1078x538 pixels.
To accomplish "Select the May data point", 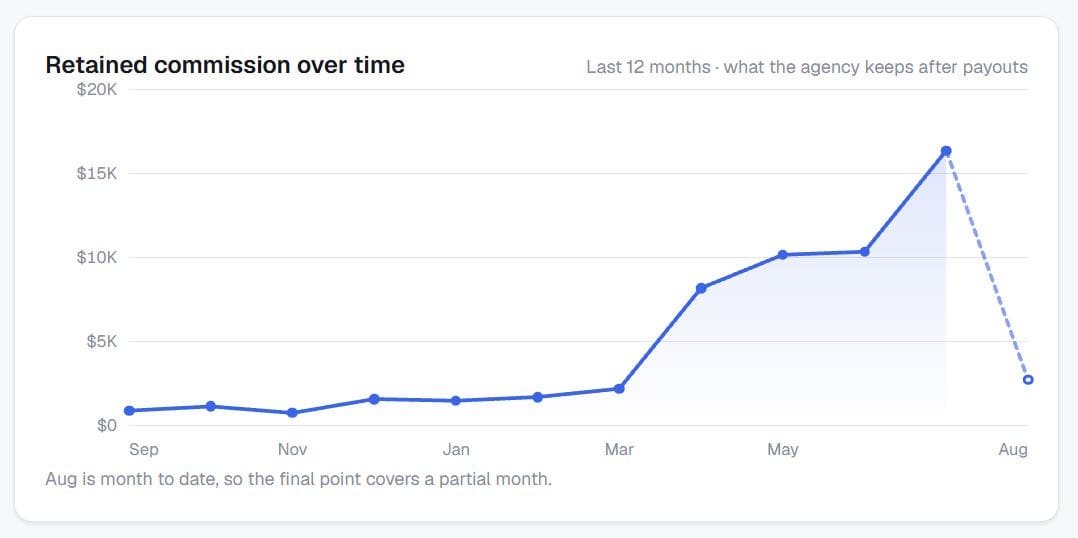I will point(782,254).
